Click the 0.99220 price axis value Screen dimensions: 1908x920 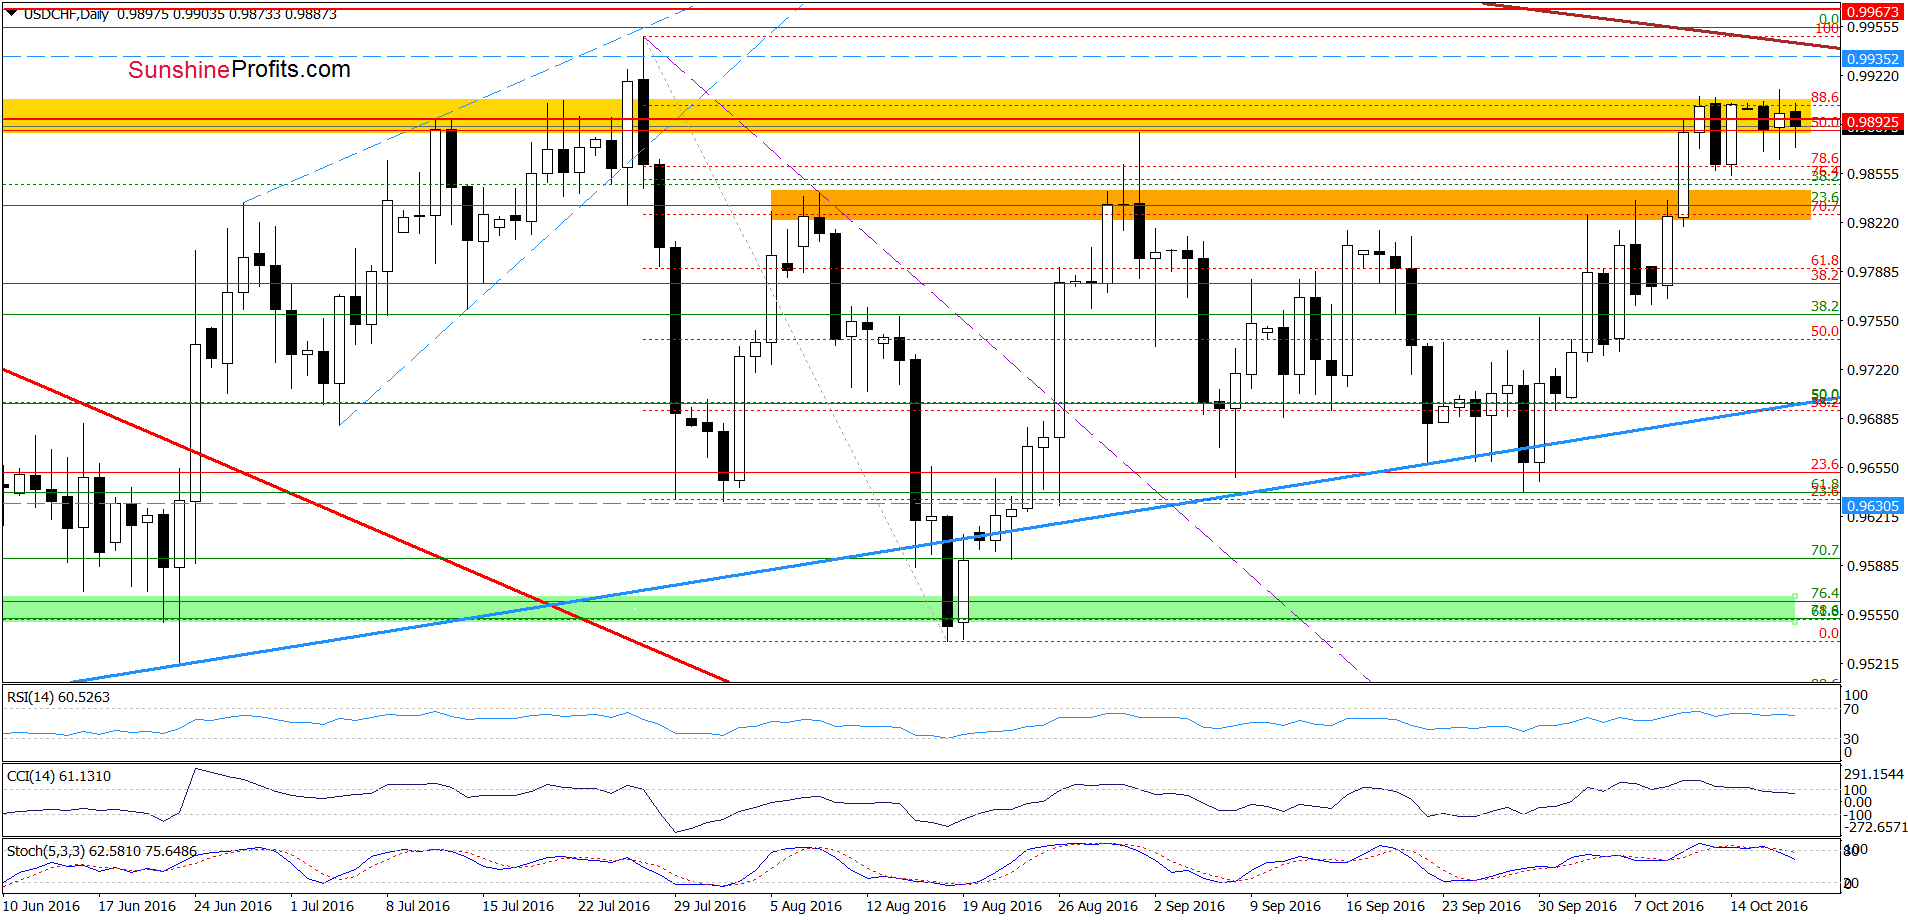(1872, 76)
